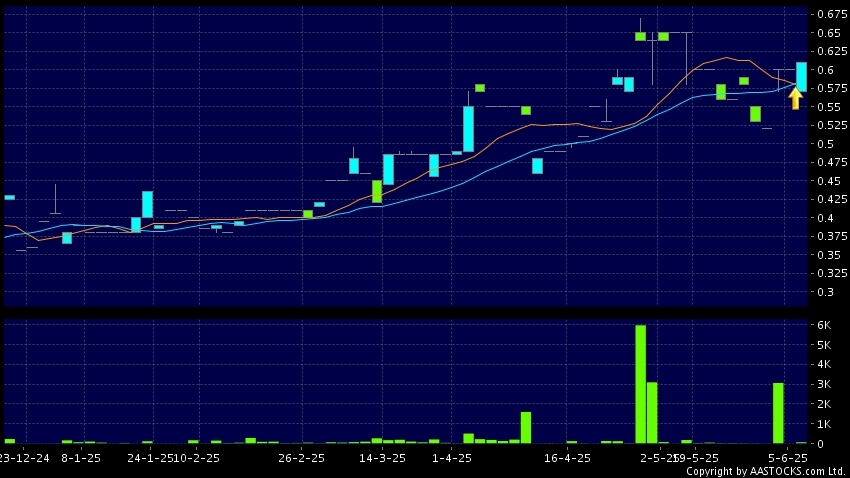
Task: Click the 0.525 price axis label
Action: [832, 125]
